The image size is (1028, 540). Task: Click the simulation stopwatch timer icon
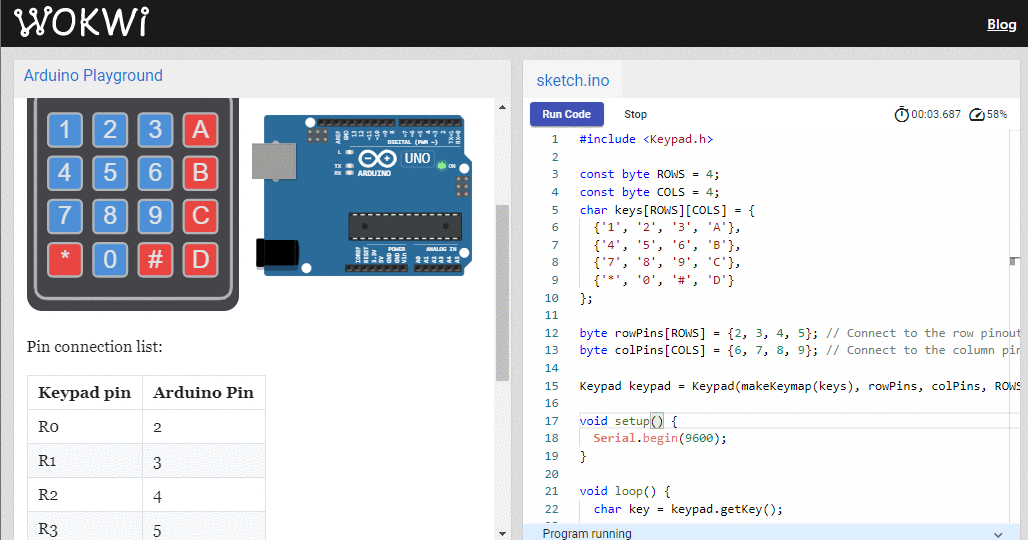[901, 115]
